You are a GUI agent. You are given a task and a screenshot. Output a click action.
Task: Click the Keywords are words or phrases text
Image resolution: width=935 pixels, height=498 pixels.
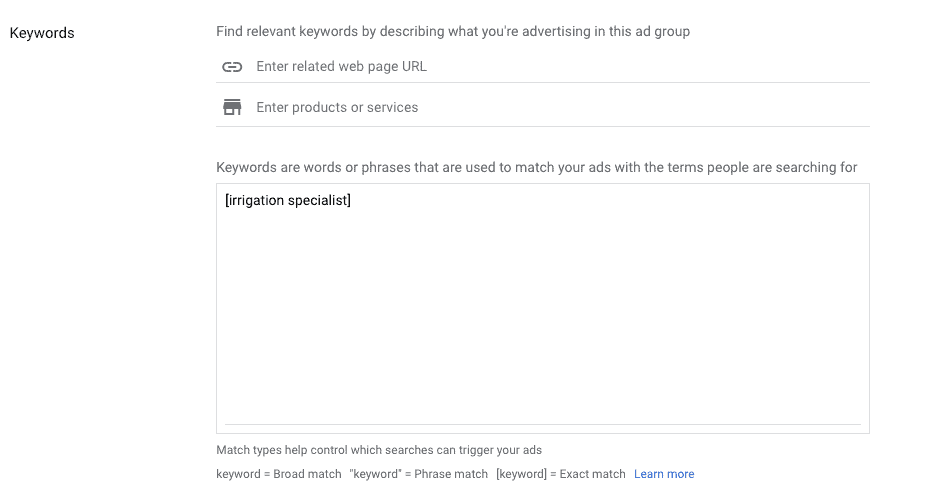coord(536,168)
